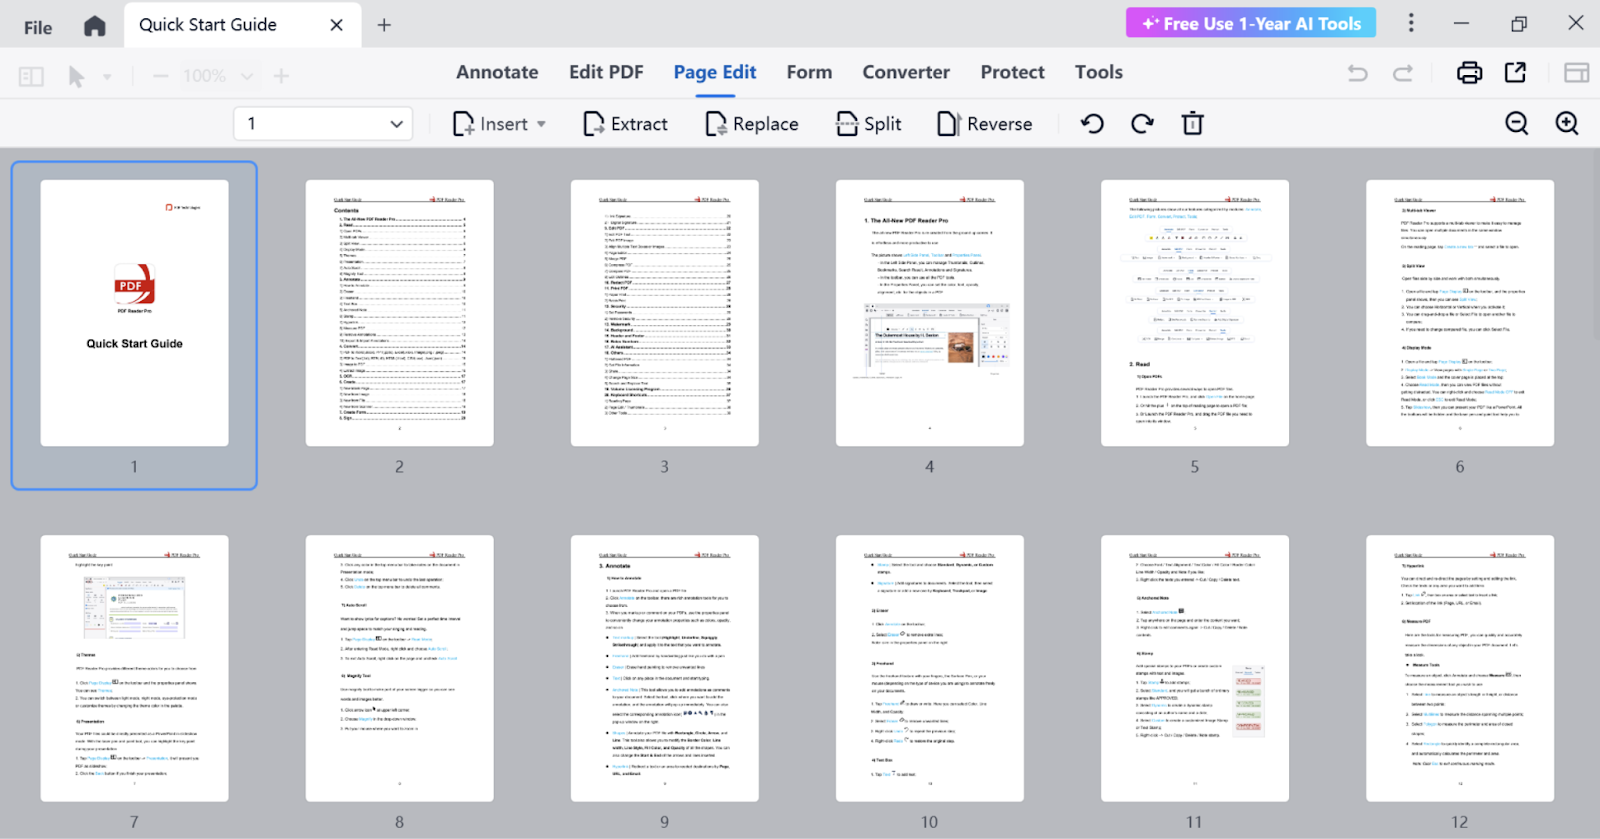Switch to the Annotate tab
Image resolution: width=1600 pixels, height=839 pixels.
coord(497,72)
